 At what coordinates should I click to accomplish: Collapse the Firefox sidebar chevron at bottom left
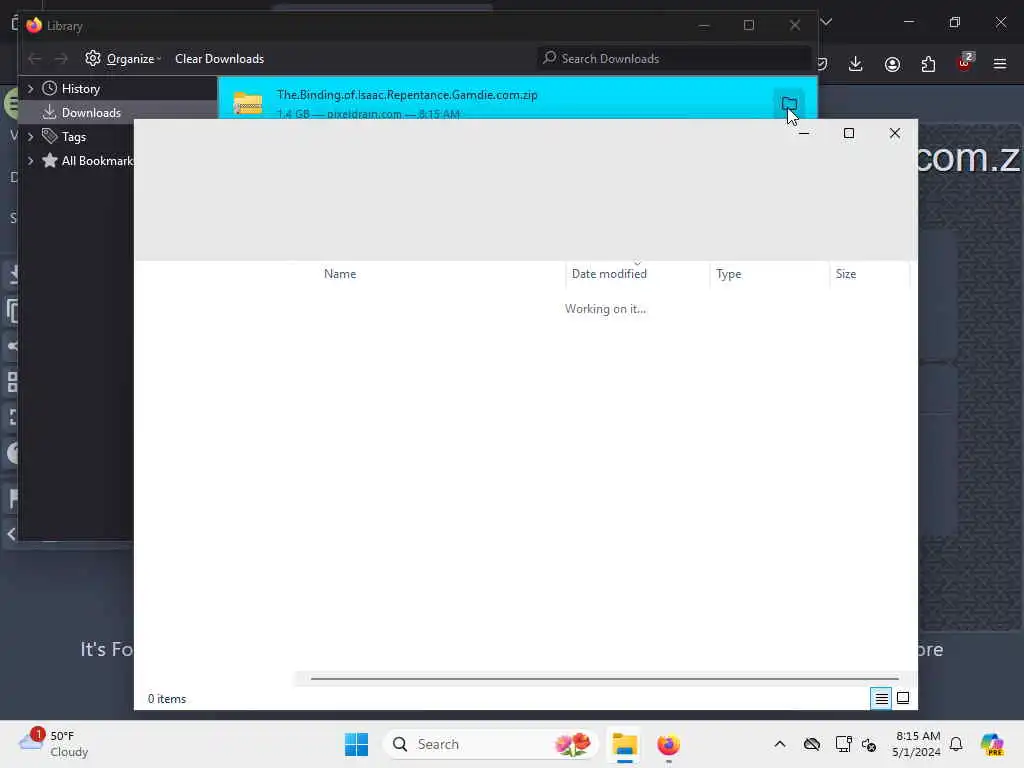click(11, 534)
